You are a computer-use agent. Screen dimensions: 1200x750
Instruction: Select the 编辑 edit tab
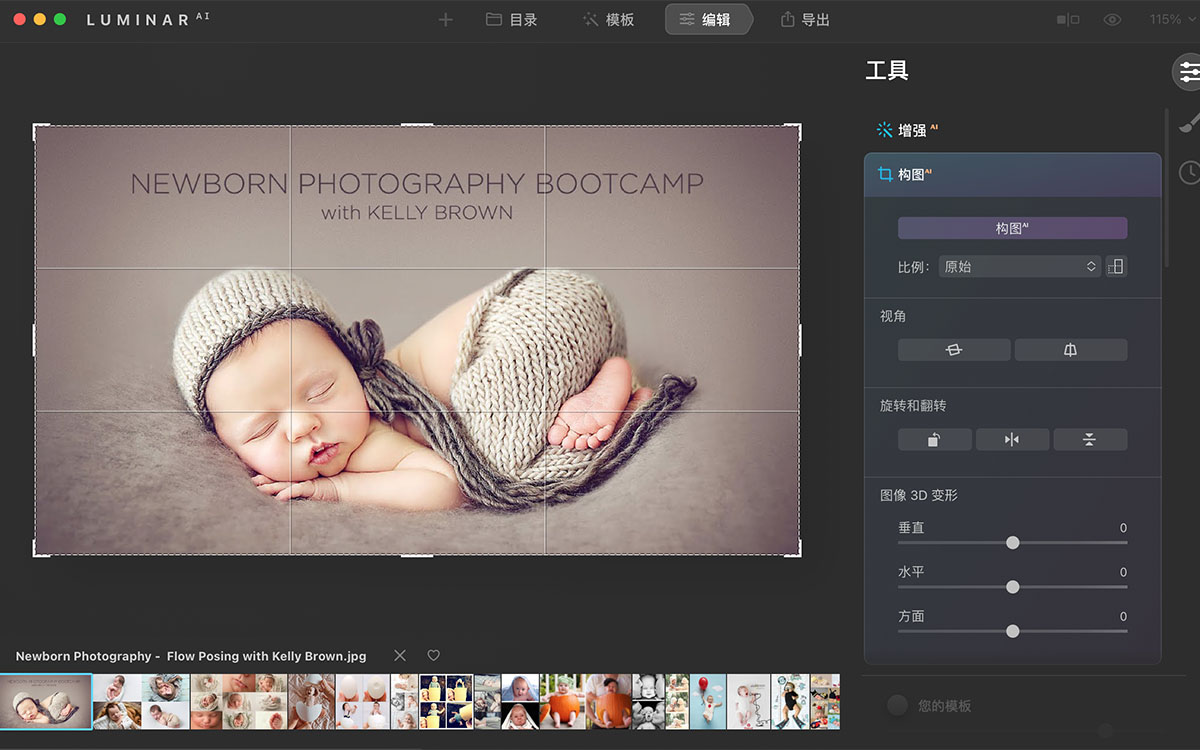click(x=708, y=20)
